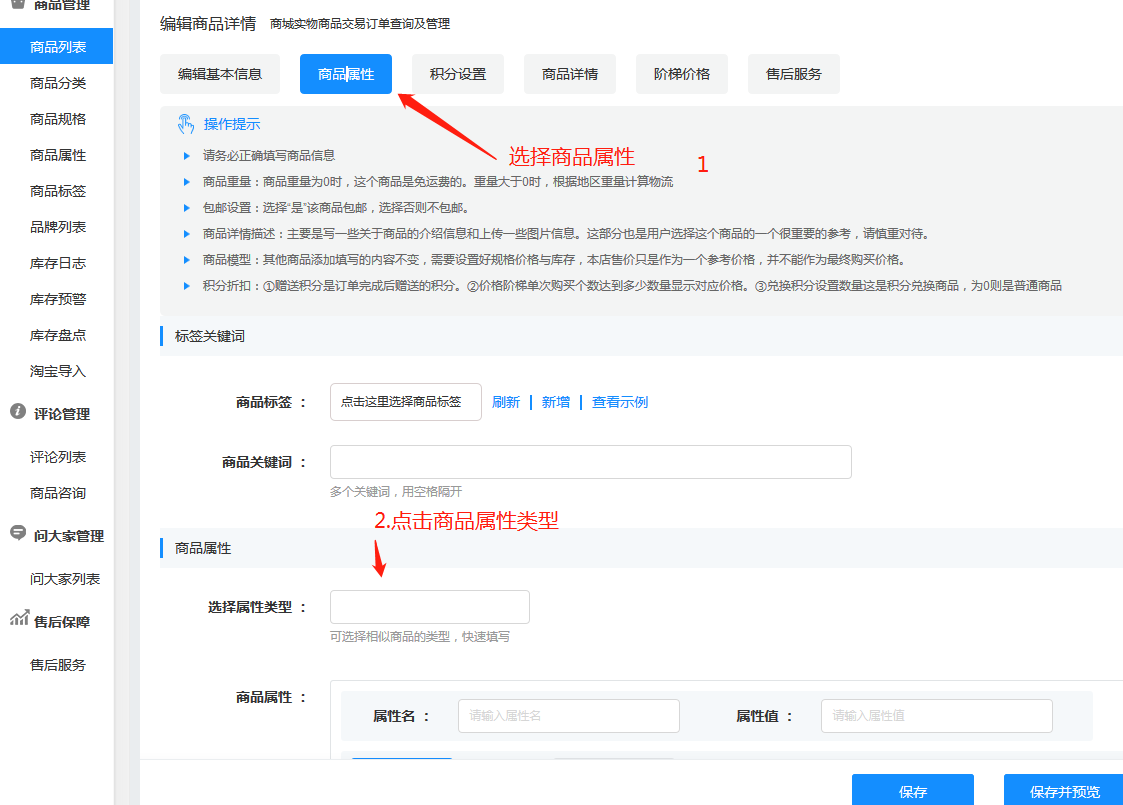
Task: Select the 阶梯价格 tab
Action: (681, 73)
